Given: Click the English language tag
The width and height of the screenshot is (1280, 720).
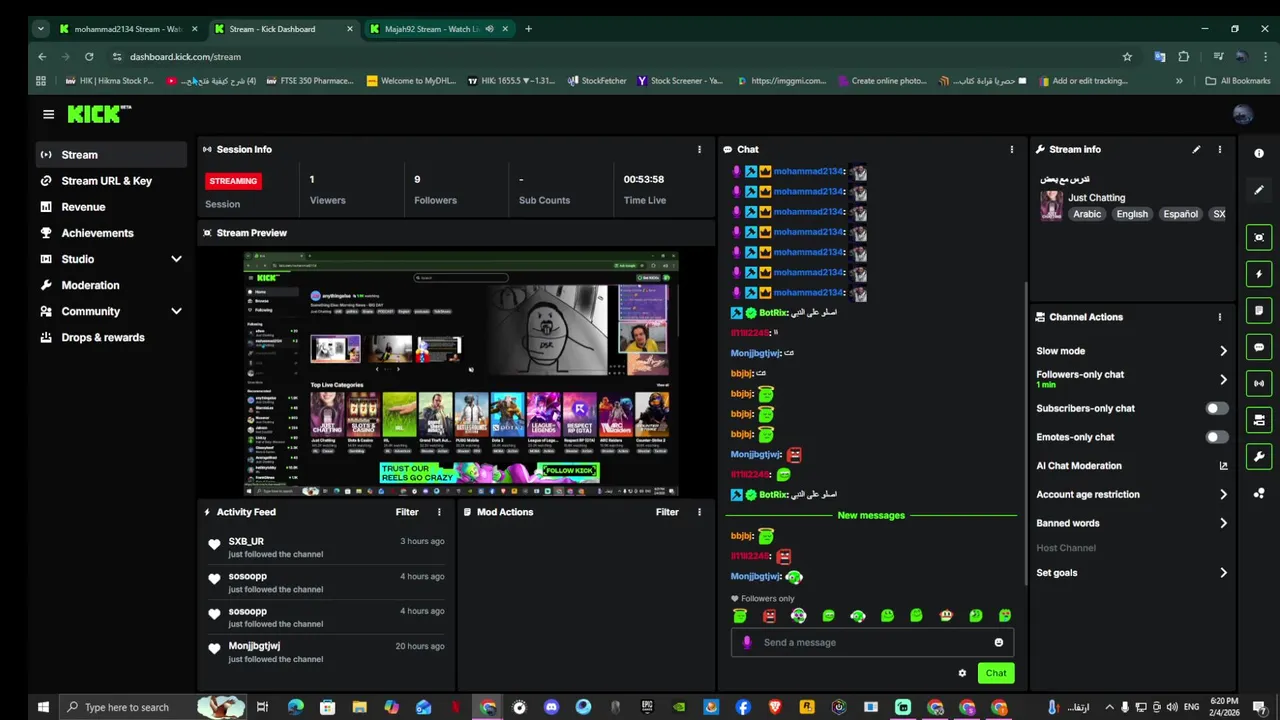Looking at the screenshot, I should [1132, 214].
